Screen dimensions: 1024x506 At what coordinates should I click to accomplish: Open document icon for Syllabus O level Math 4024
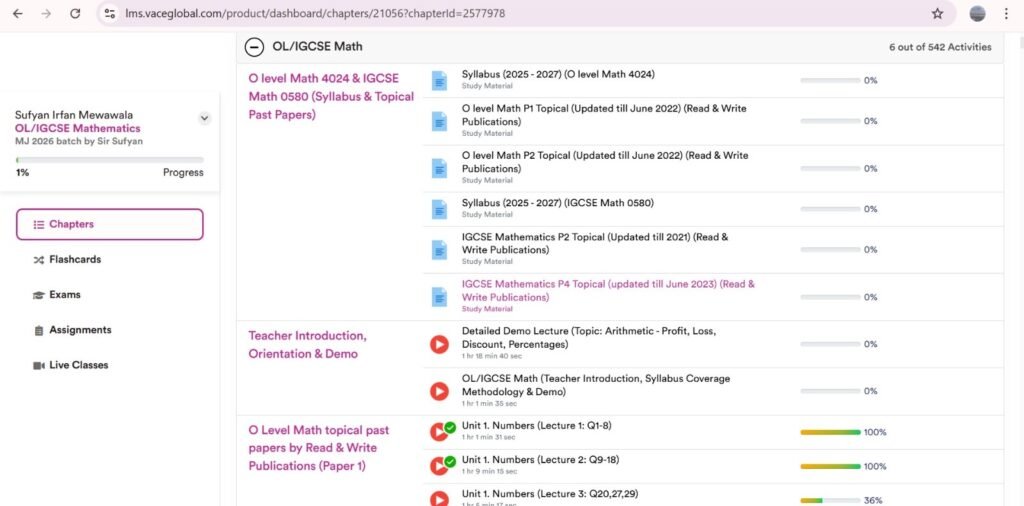click(x=439, y=80)
